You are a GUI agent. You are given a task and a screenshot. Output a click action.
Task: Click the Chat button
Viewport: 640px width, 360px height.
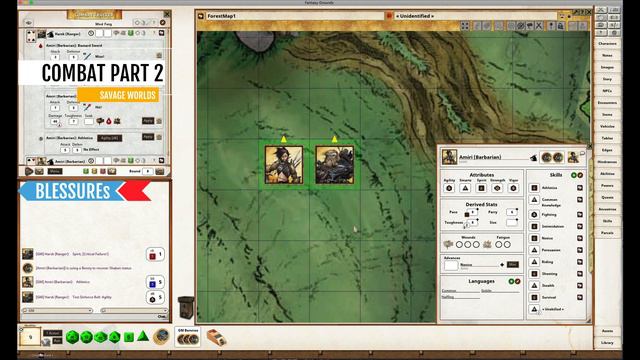(162, 317)
